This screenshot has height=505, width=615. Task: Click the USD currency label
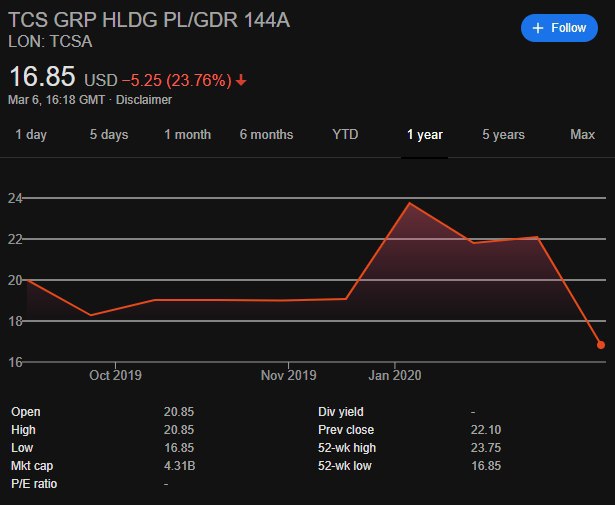[101, 80]
